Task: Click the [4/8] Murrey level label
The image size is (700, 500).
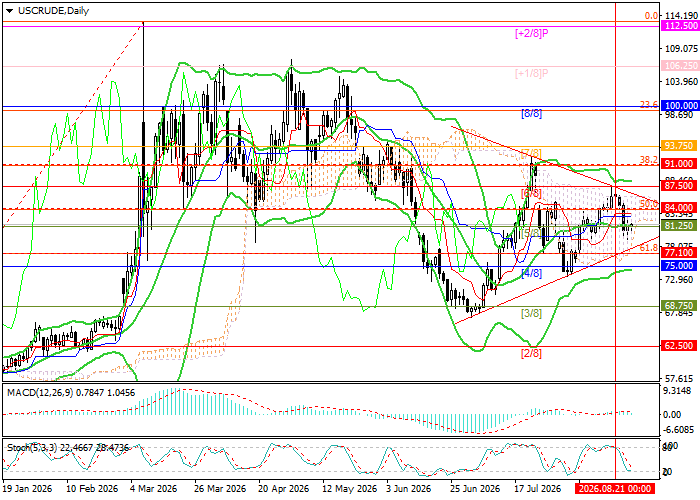Action: pyautogui.click(x=531, y=273)
